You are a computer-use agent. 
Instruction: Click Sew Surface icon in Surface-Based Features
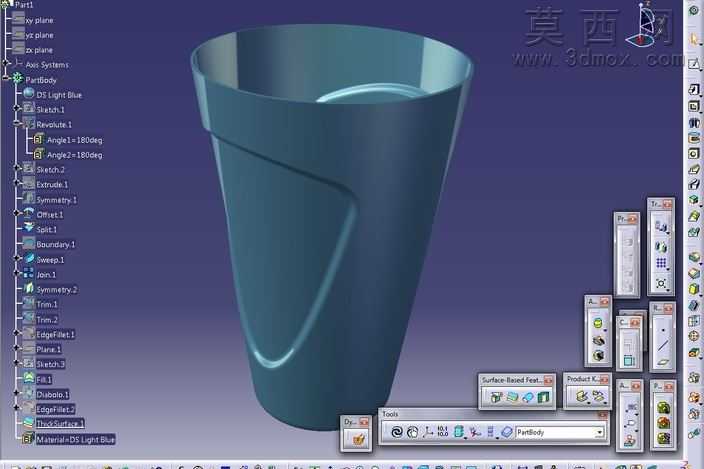coord(543,397)
